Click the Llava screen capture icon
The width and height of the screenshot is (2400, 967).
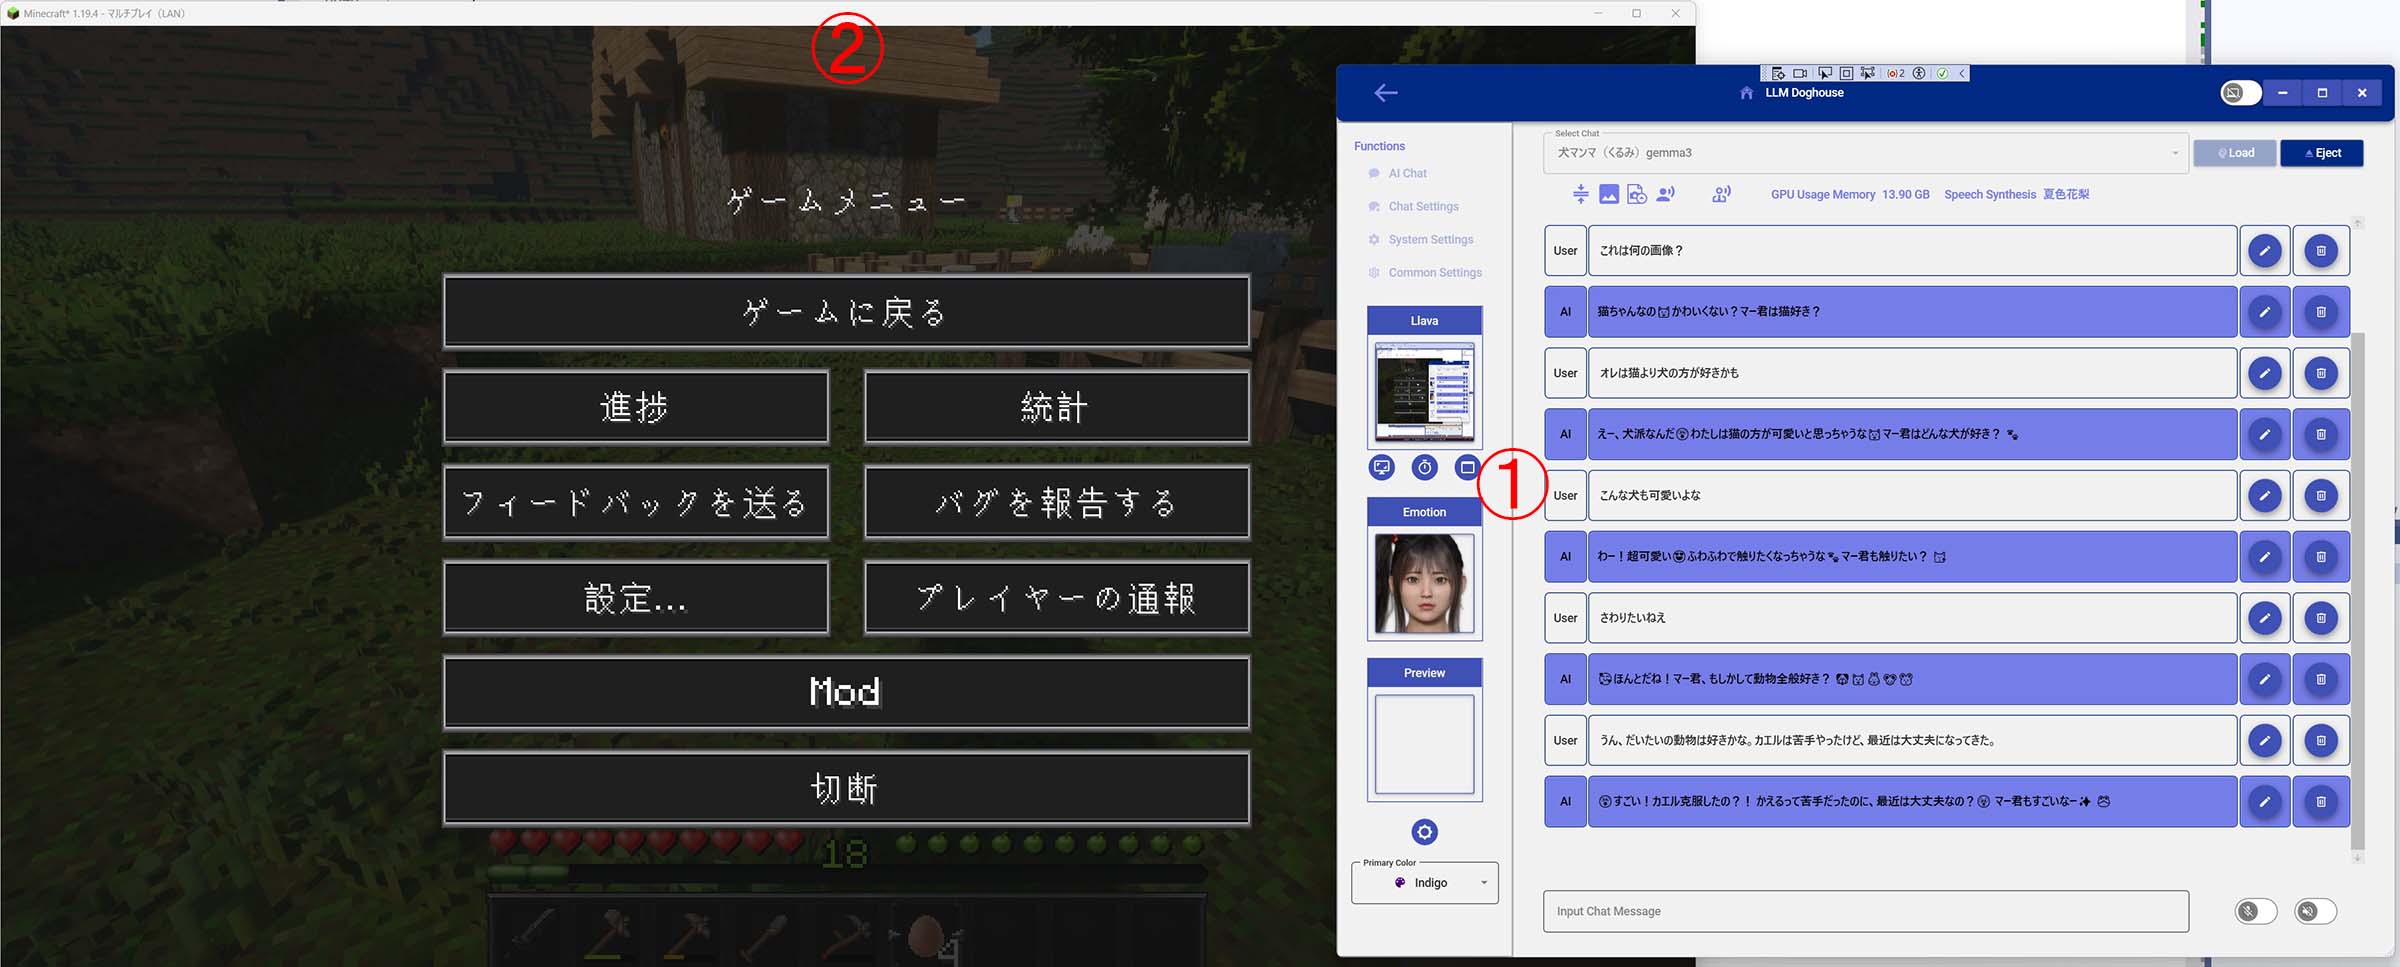click(1382, 467)
